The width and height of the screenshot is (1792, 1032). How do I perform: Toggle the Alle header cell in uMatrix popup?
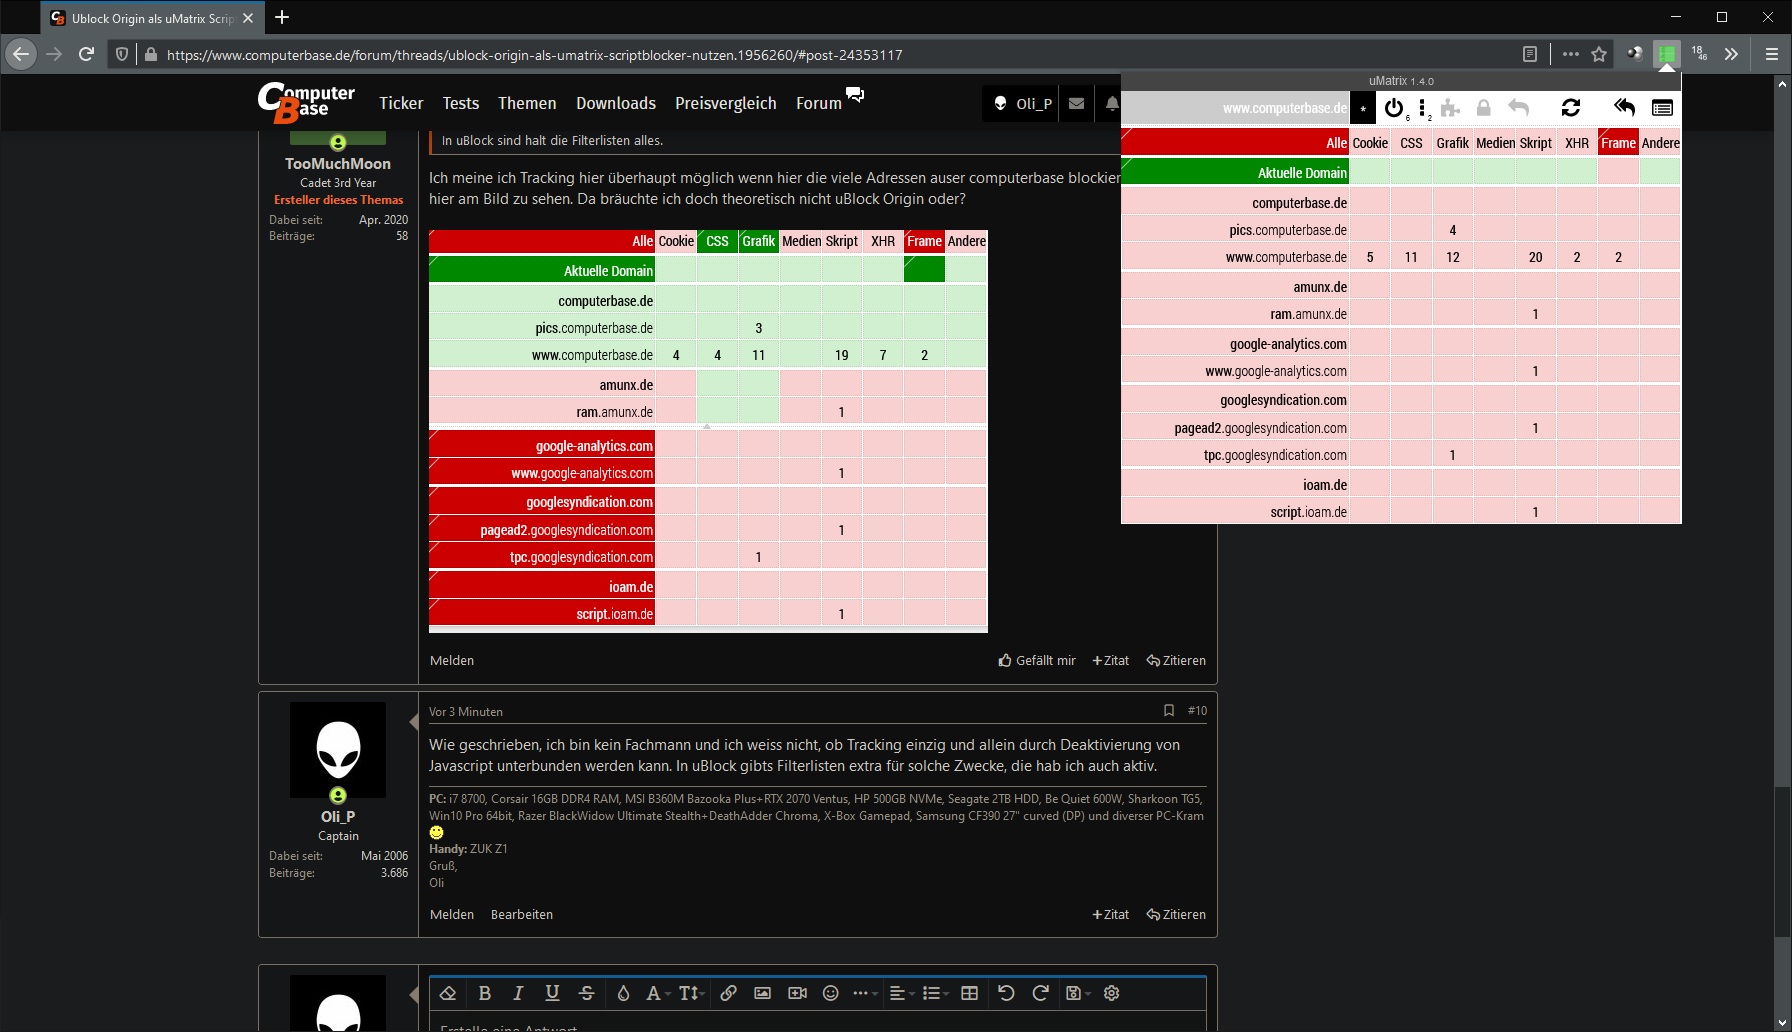(x=1236, y=143)
